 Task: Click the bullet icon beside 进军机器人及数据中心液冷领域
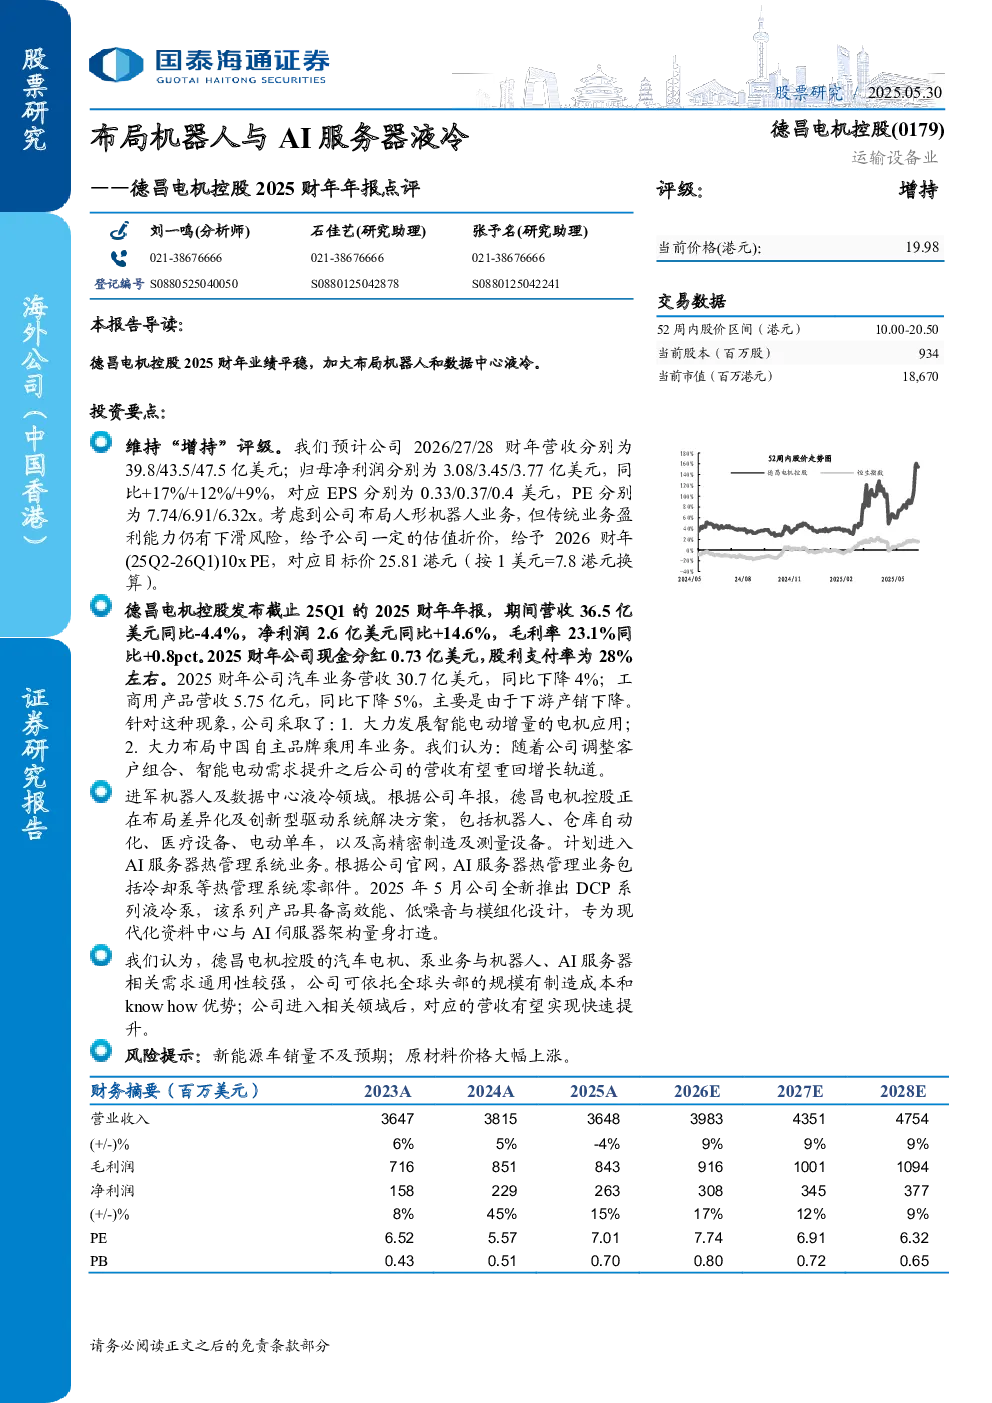tap(101, 791)
